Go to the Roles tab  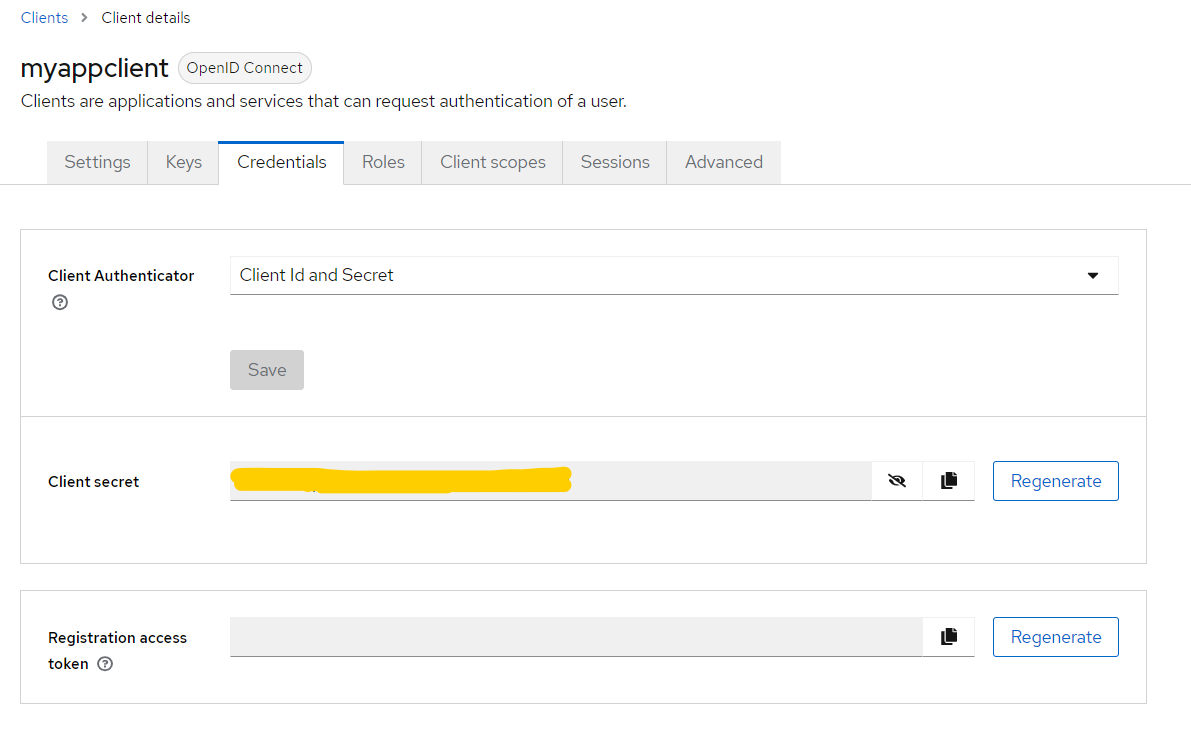383,162
